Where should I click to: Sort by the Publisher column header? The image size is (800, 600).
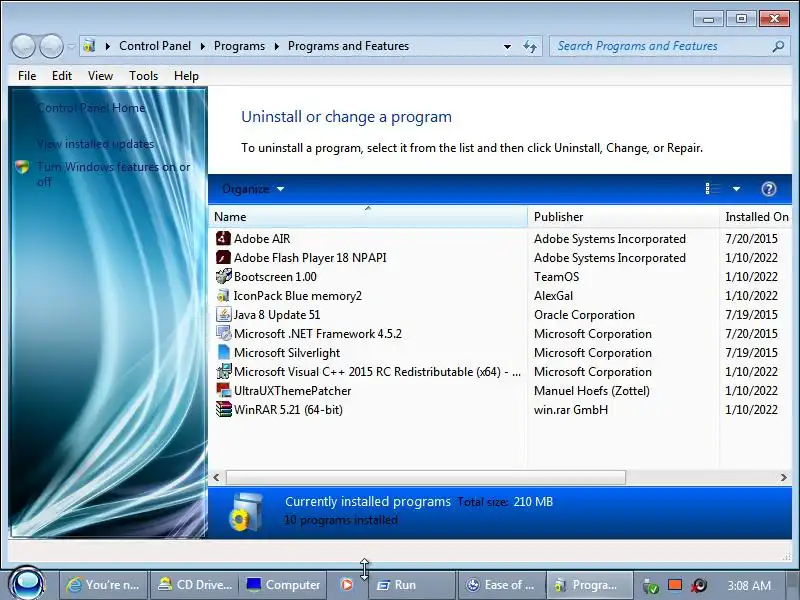[623, 216]
